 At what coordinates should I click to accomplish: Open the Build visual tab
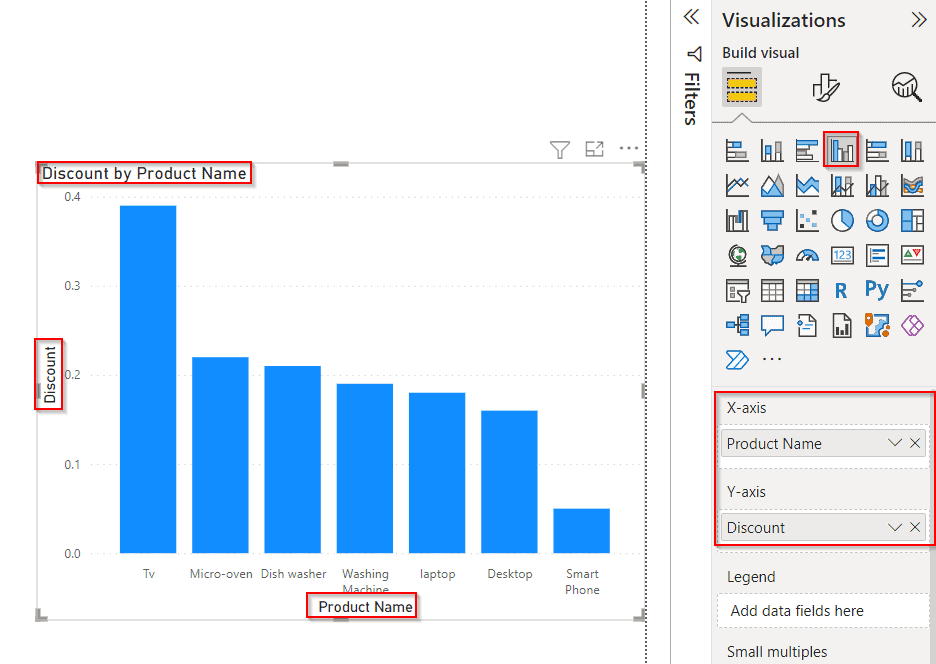pyautogui.click(x=741, y=87)
